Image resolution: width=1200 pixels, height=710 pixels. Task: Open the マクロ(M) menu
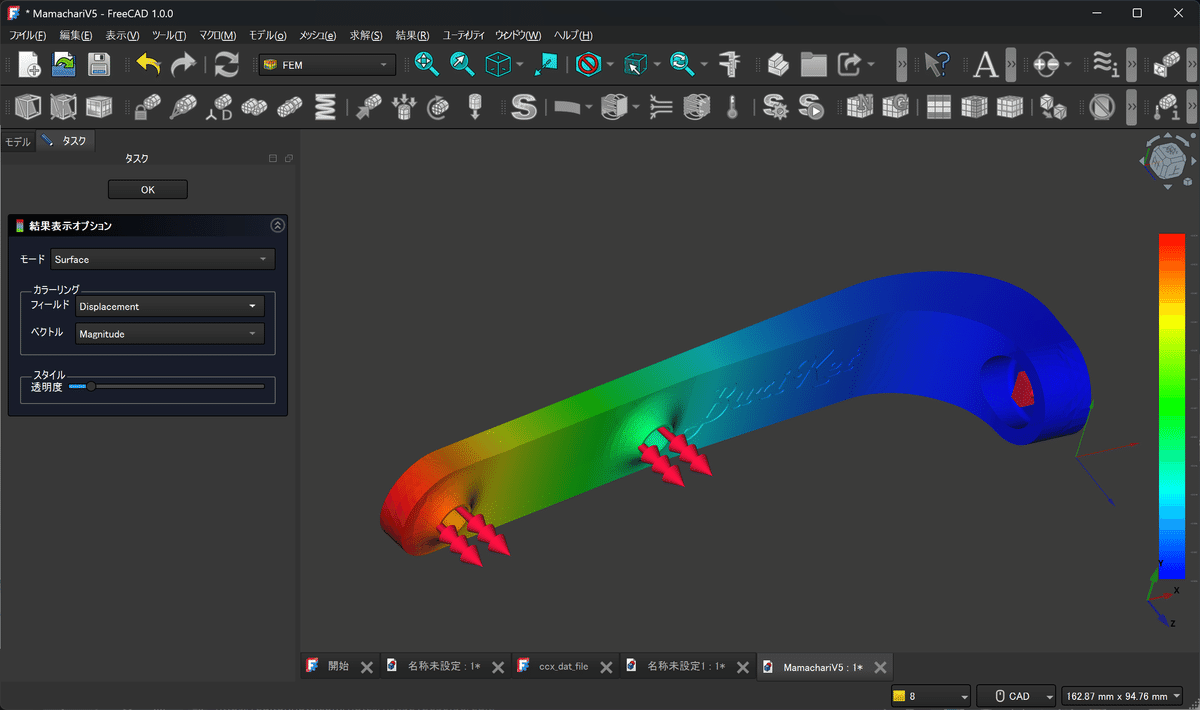217,35
